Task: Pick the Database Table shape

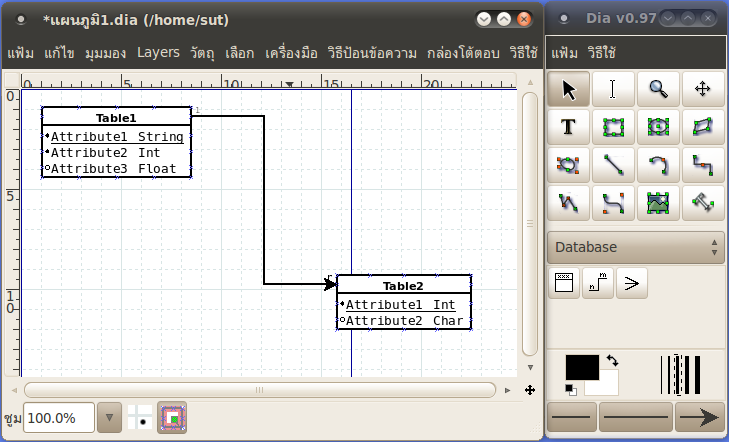Action: tap(564, 283)
